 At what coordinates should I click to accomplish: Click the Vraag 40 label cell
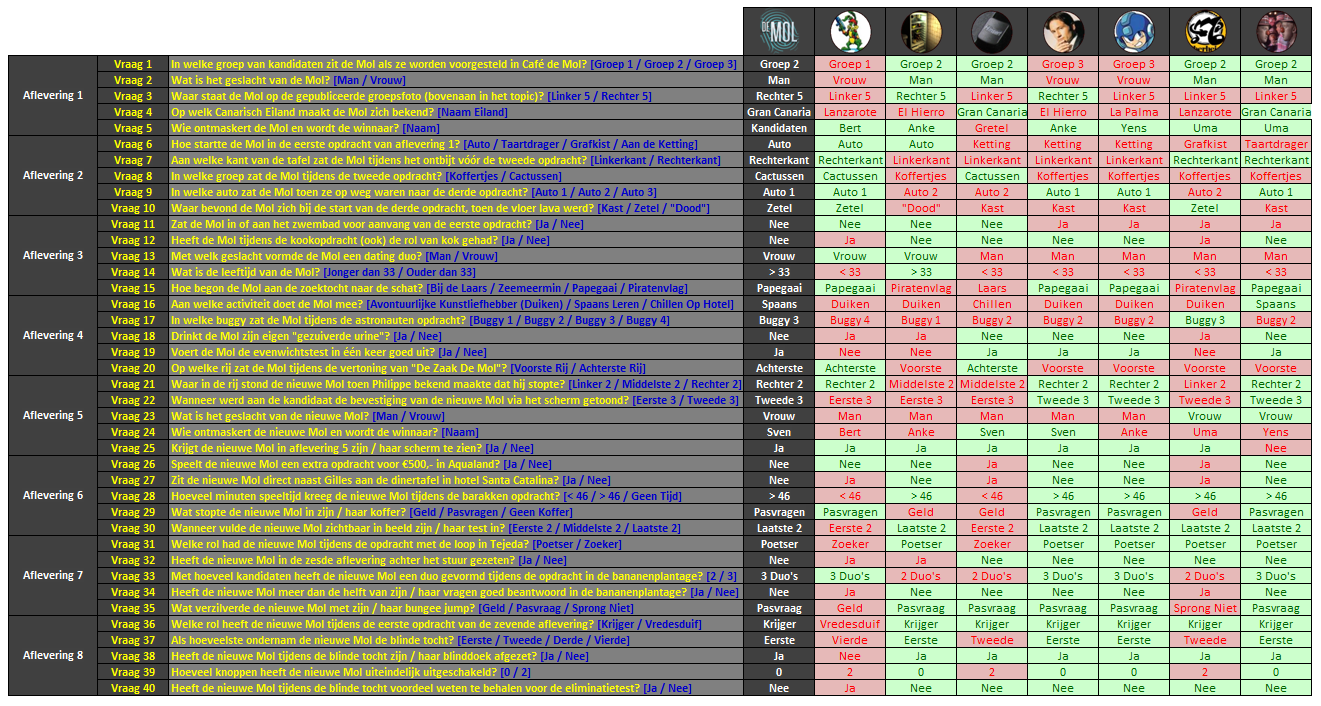[x=133, y=688]
